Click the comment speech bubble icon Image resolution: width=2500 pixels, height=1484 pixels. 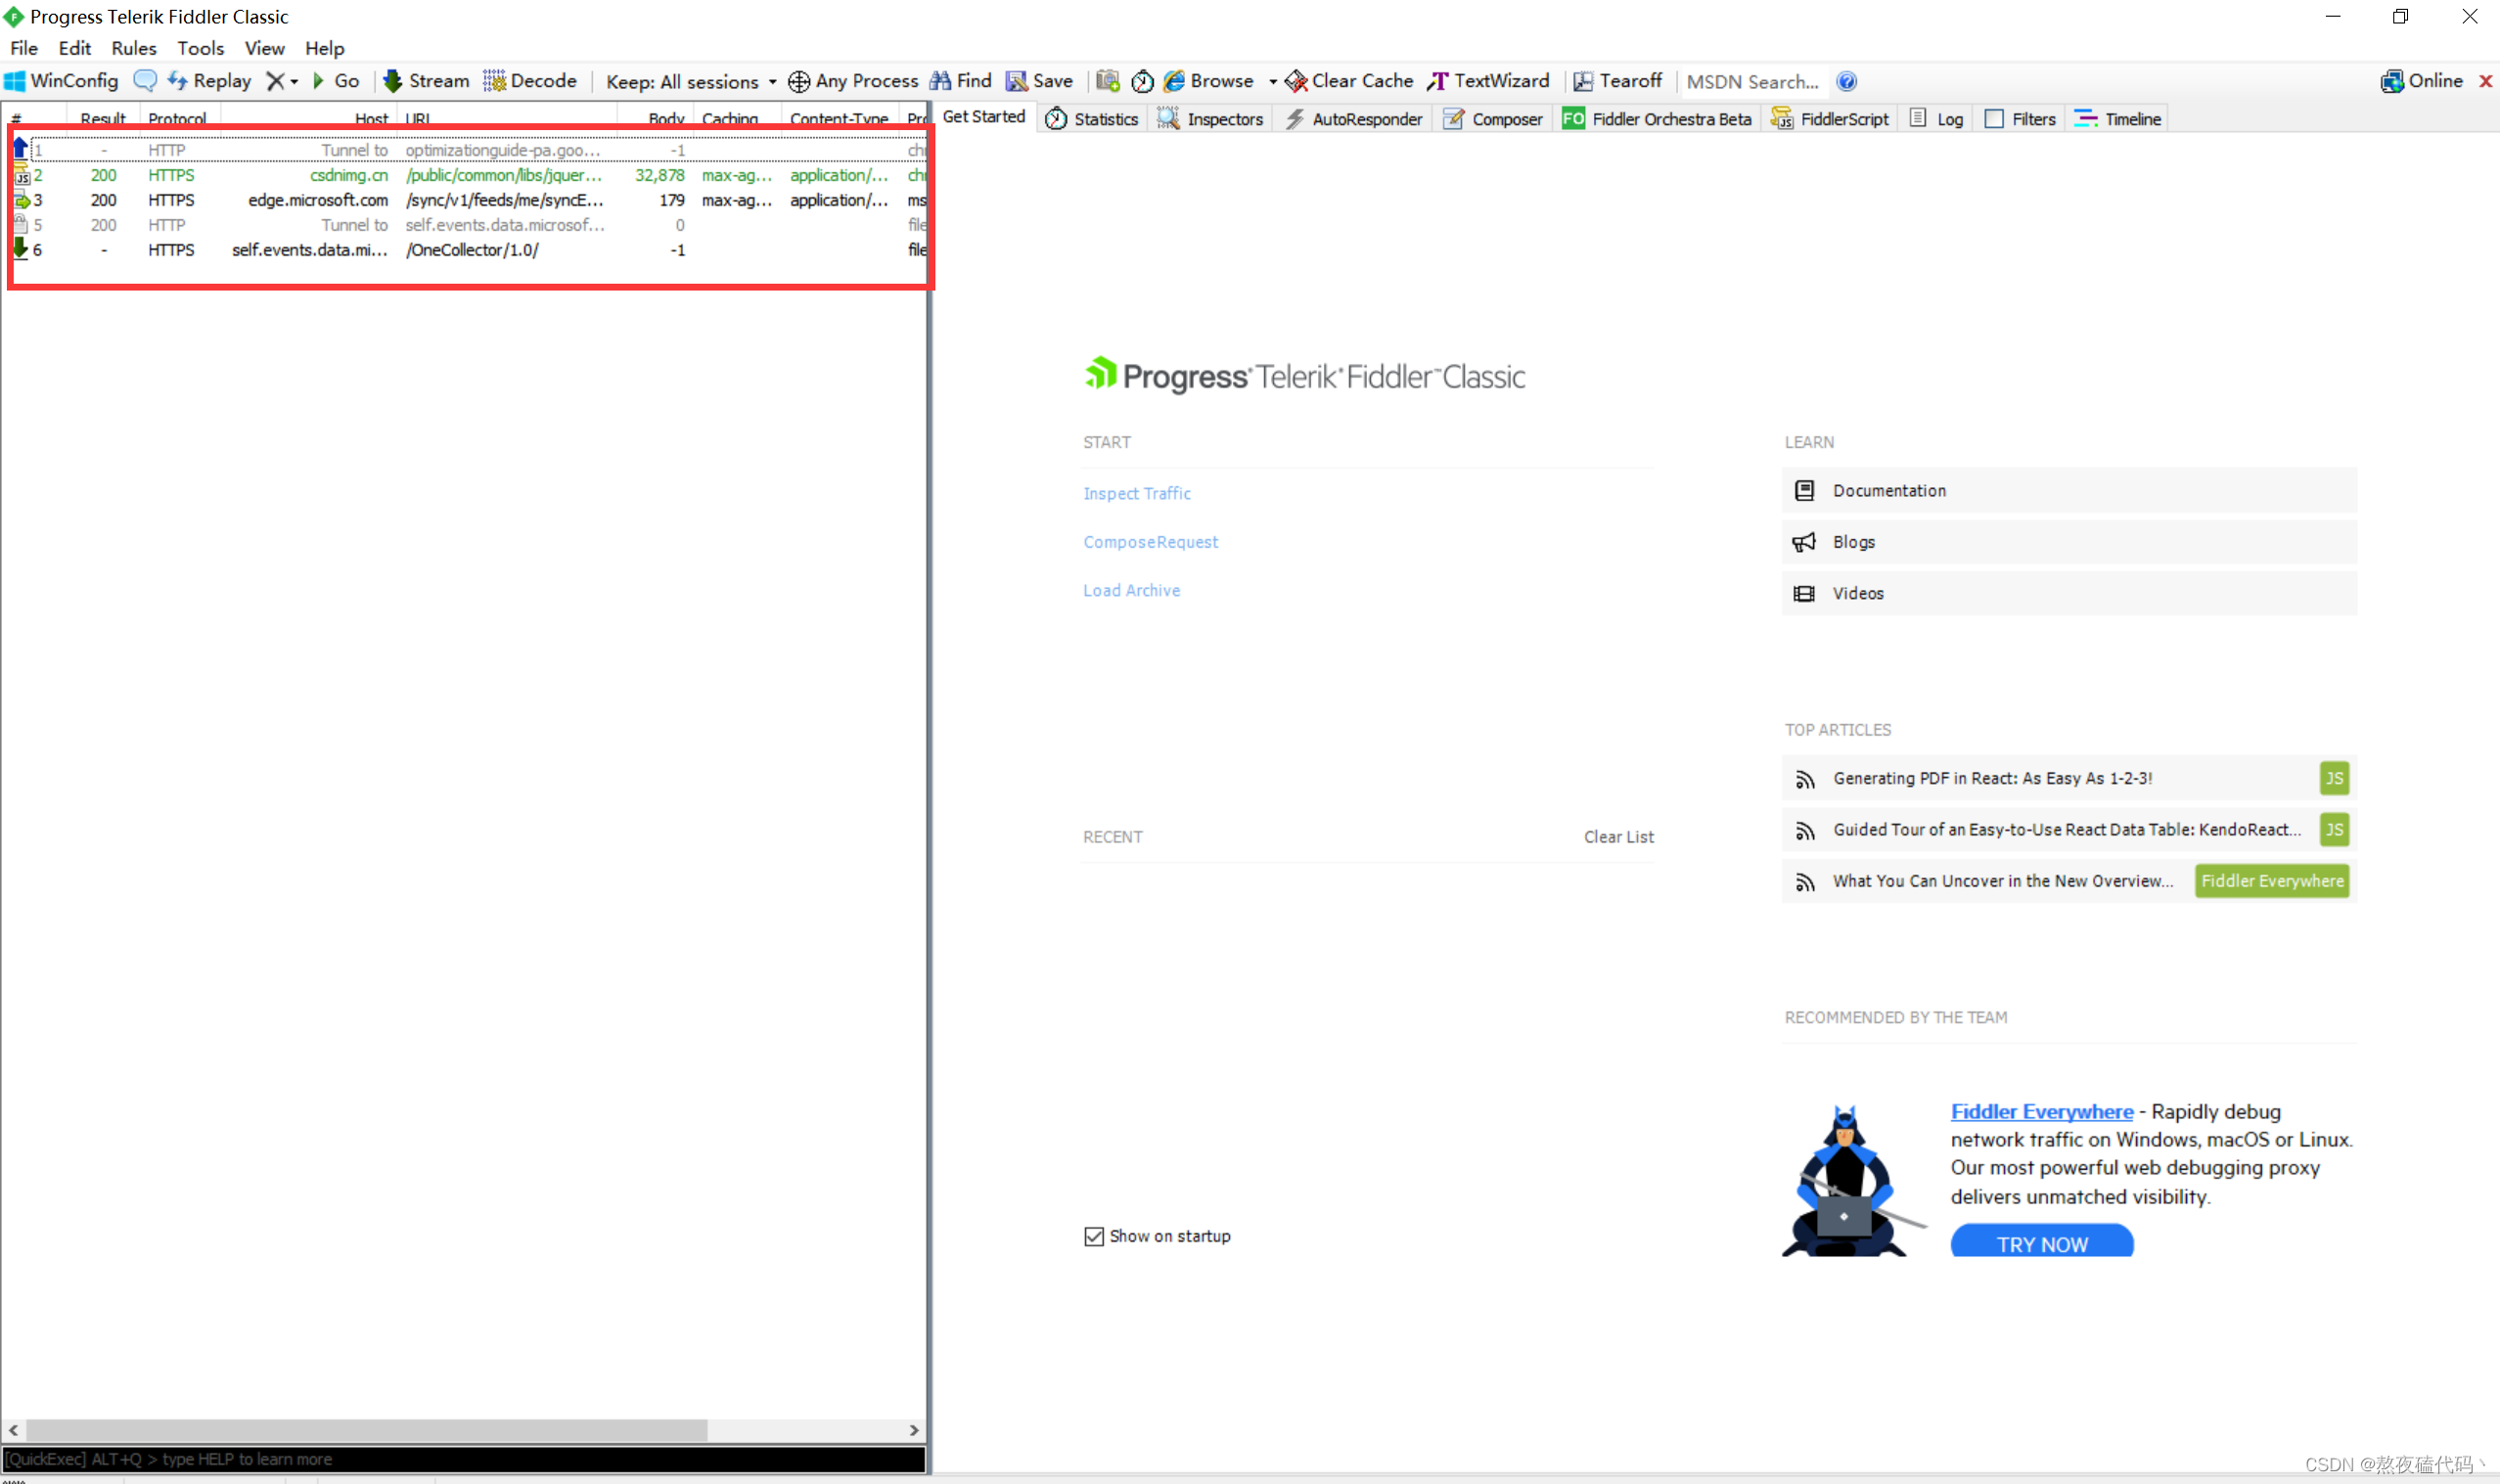pyautogui.click(x=145, y=81)
